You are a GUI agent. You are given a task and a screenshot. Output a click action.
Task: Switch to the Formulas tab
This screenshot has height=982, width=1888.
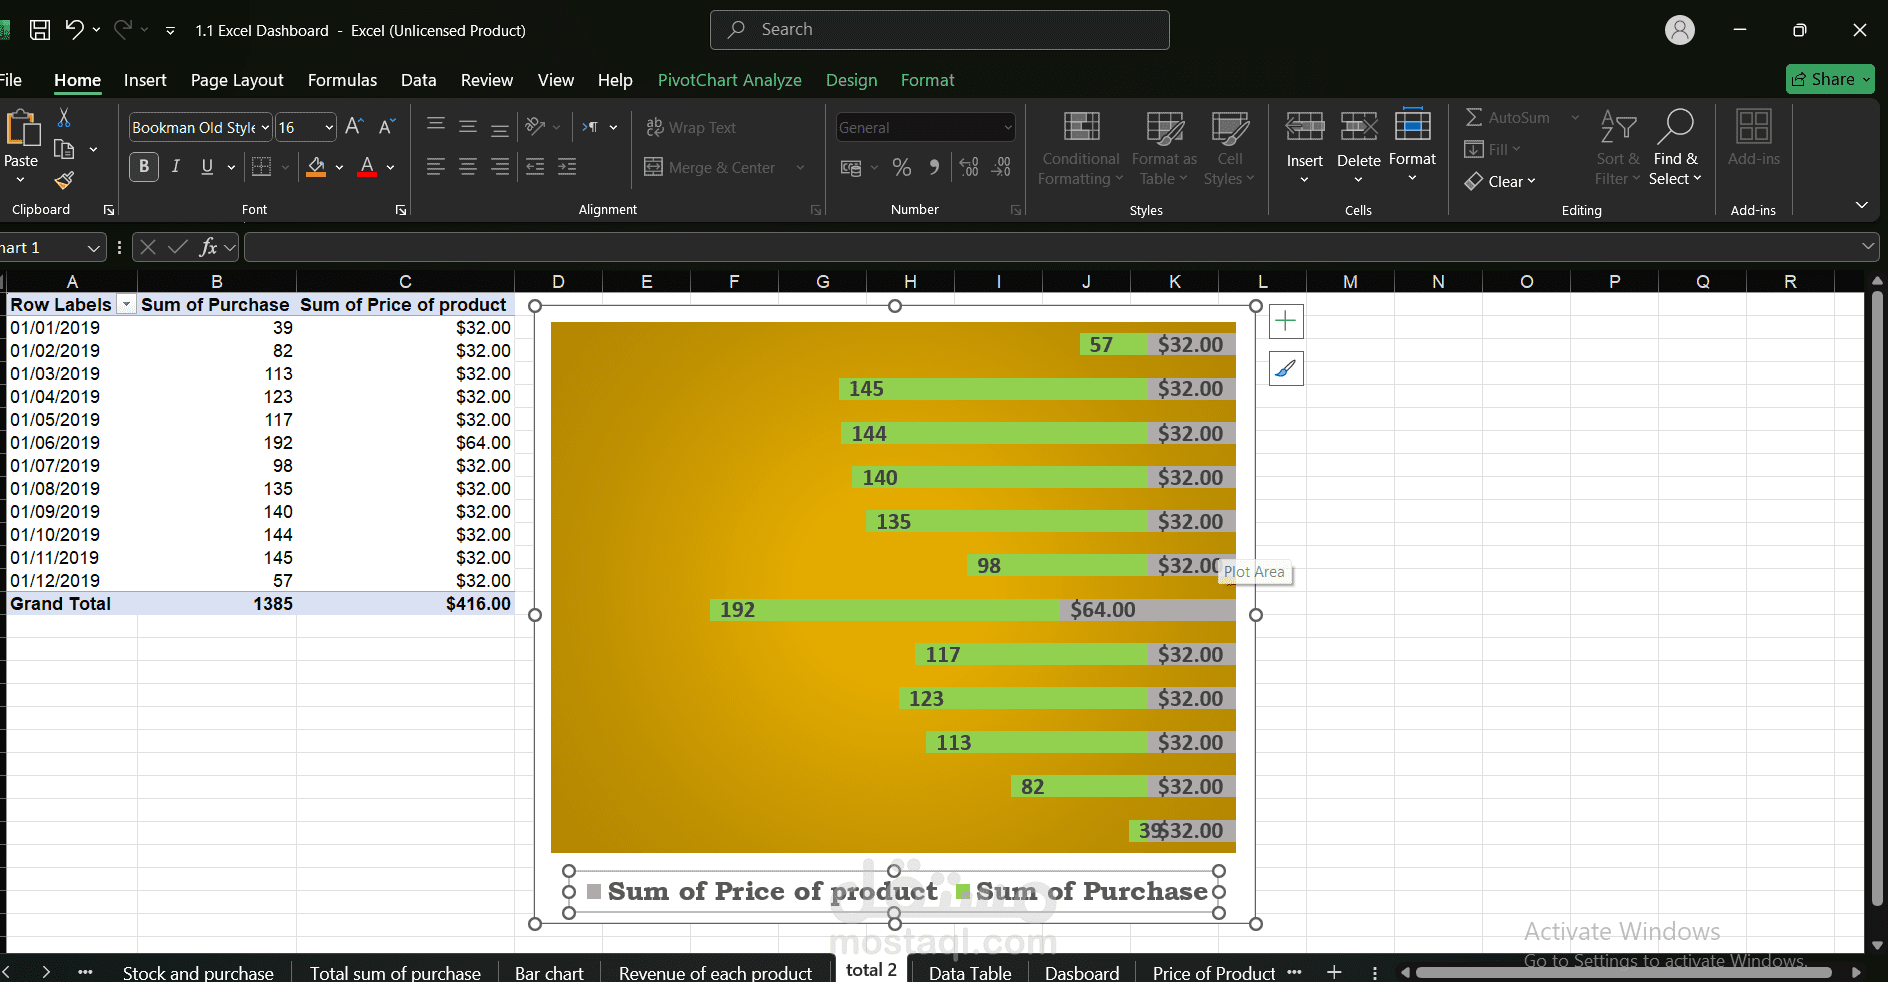point(342,80)
